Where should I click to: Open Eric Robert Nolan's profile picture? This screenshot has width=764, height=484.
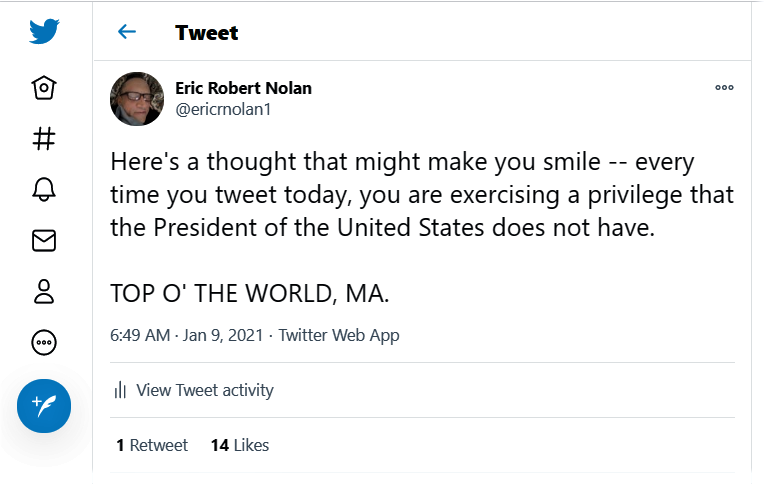[137, 98]
